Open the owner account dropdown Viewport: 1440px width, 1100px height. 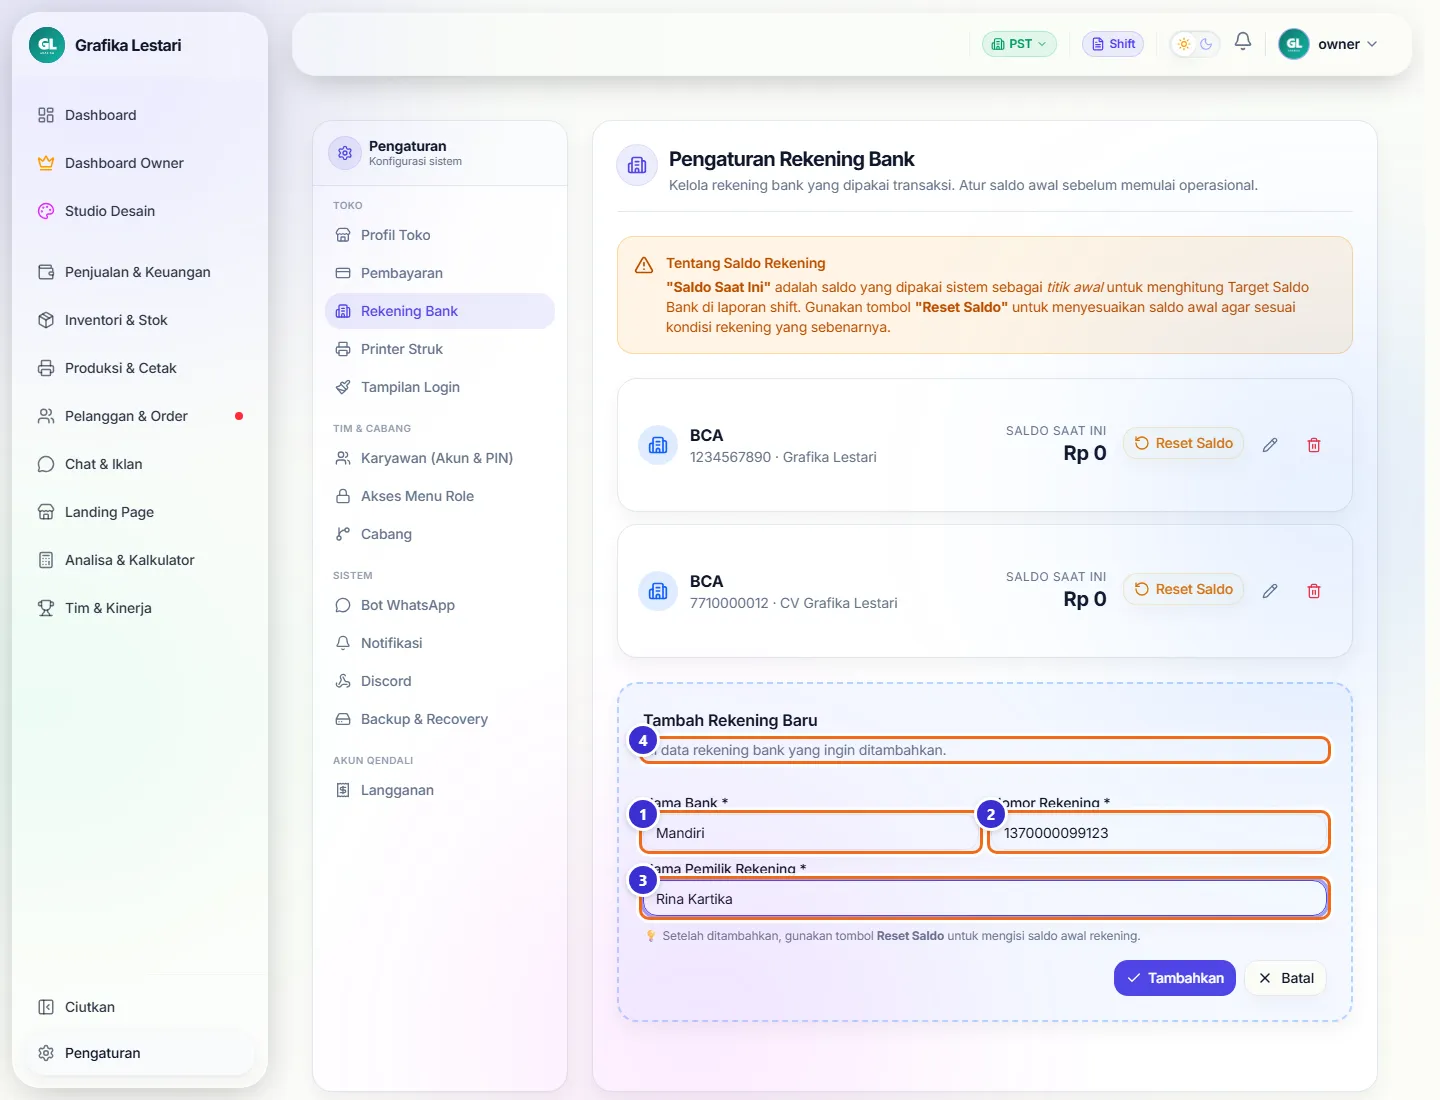point(1329,44)
